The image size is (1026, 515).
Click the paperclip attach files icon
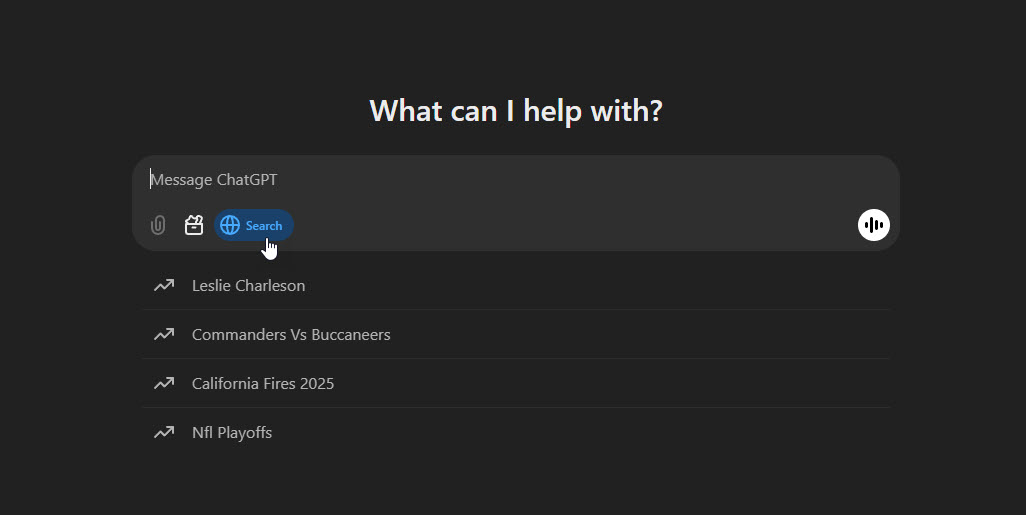pos(158,225)
